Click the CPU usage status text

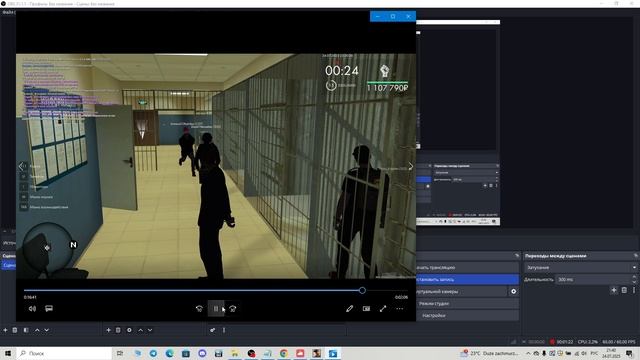pyautogui.click(x=588, y=342)
